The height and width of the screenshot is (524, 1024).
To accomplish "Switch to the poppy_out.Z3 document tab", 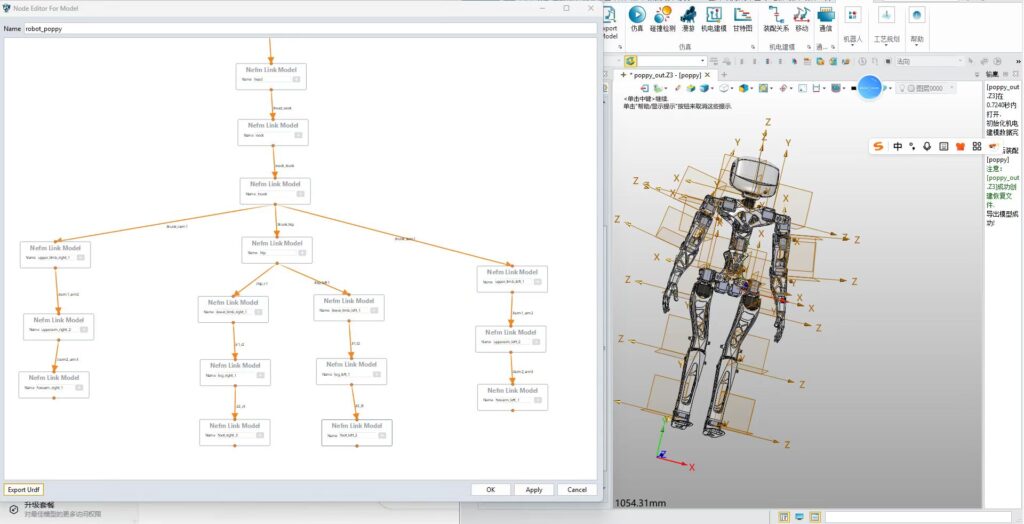I will point(665,75).
